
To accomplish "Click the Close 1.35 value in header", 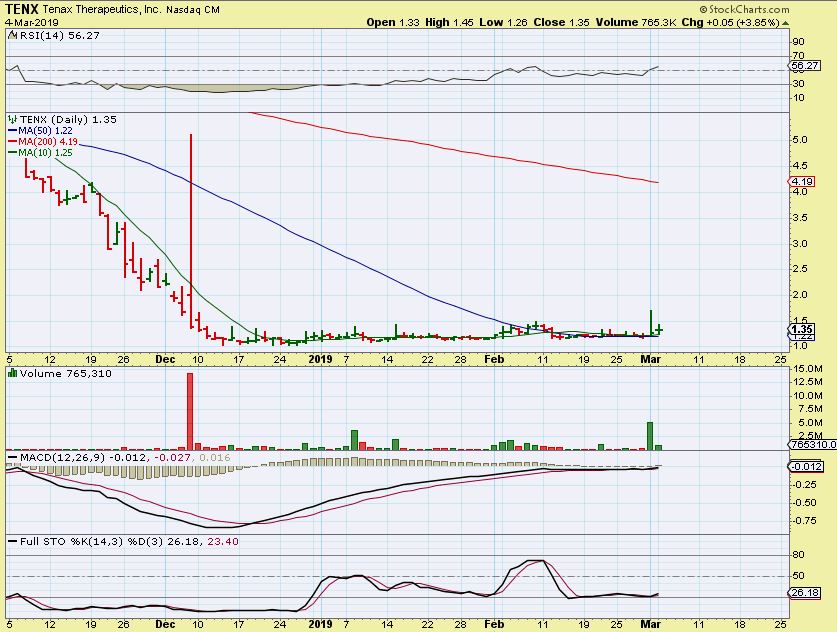I will [562, 22].
